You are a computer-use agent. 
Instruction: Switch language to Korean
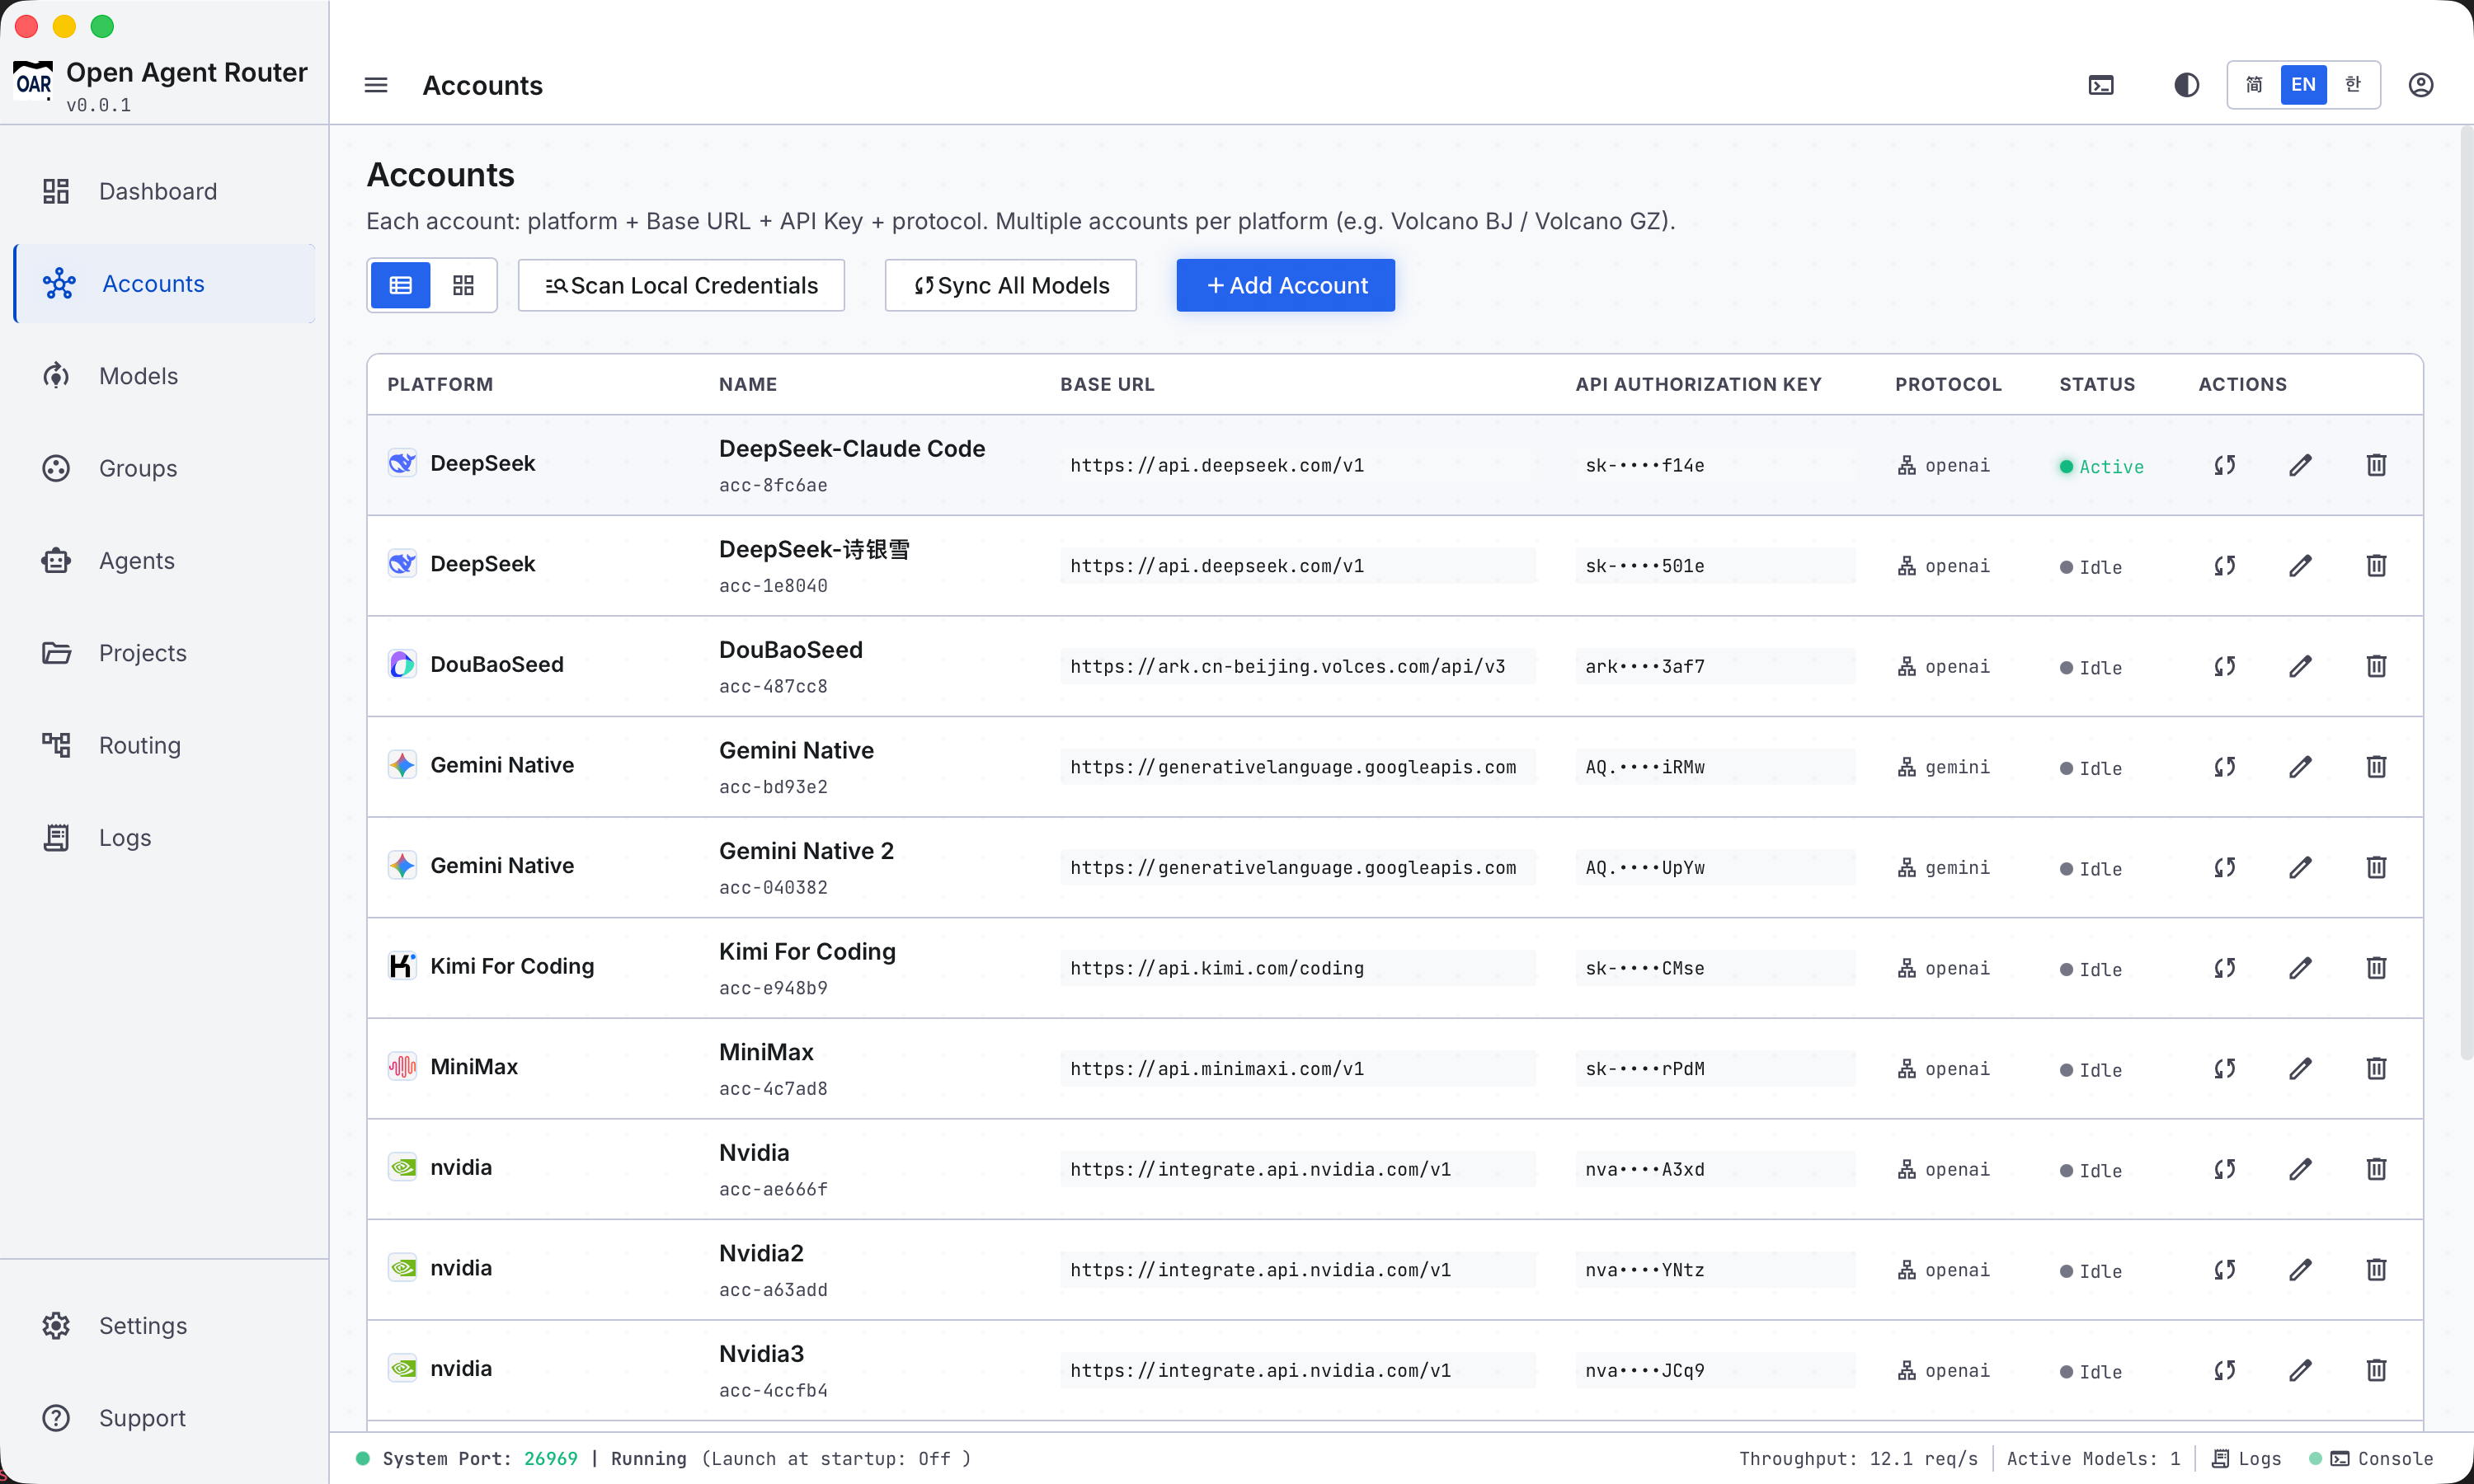2352,85
